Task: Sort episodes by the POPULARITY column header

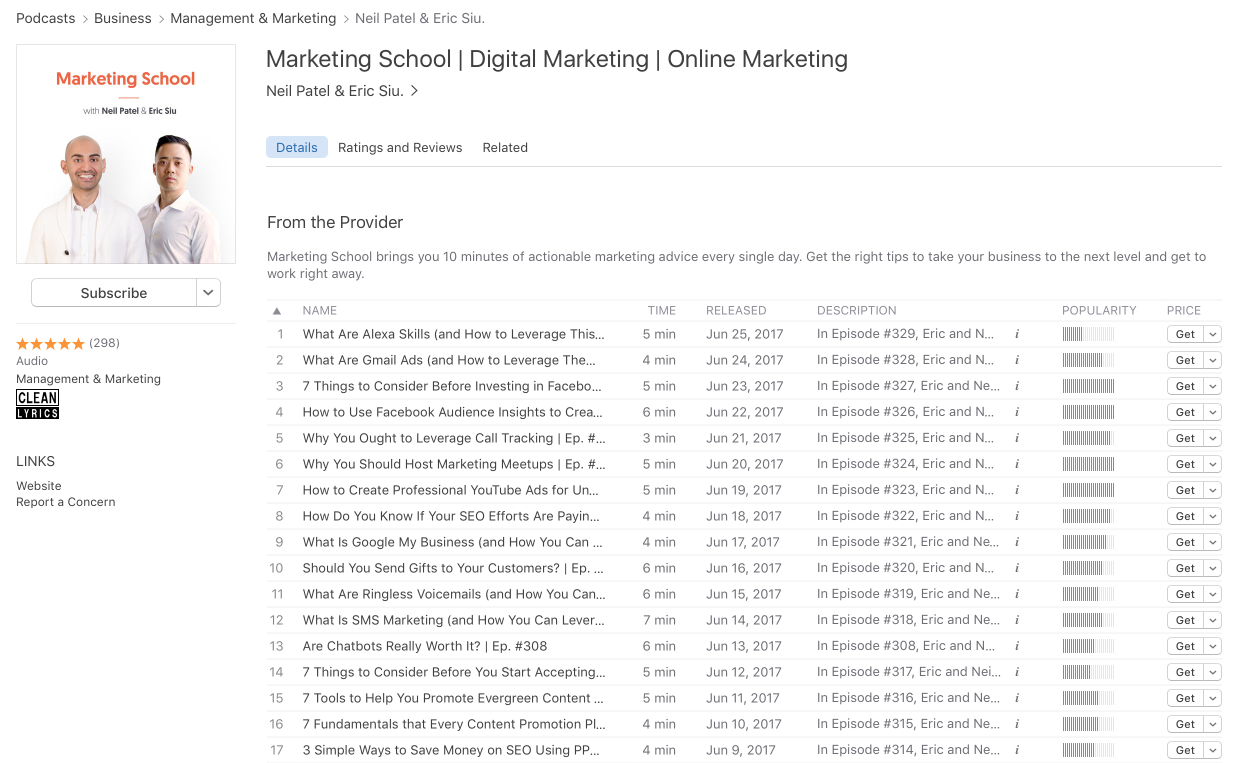Action: pos(1099,311)
